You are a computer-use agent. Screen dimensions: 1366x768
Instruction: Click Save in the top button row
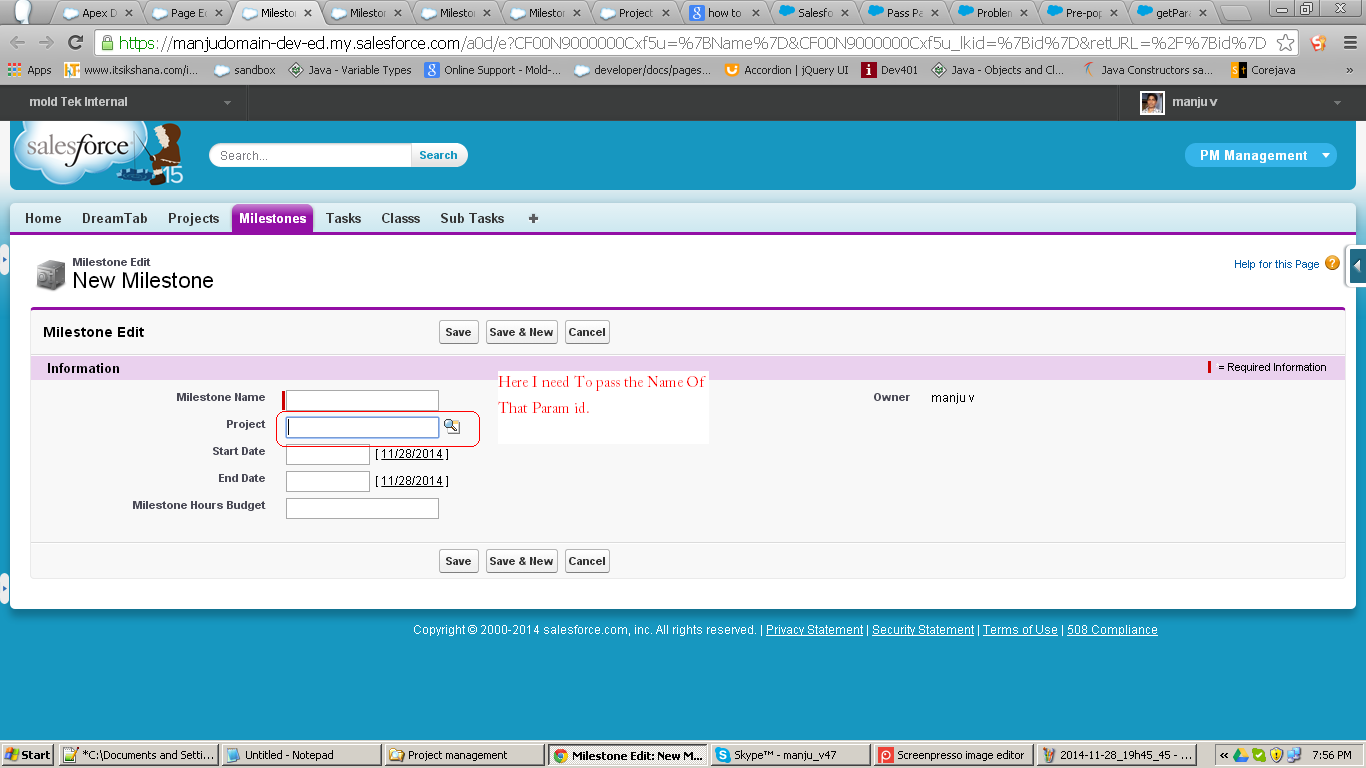point(458,332)
